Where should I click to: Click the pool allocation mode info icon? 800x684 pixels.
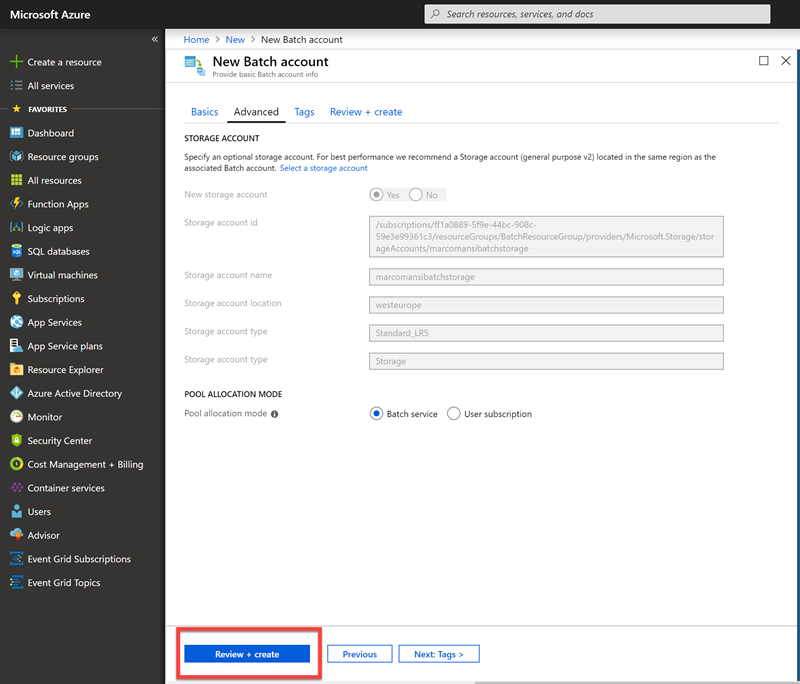coord(274,414)
